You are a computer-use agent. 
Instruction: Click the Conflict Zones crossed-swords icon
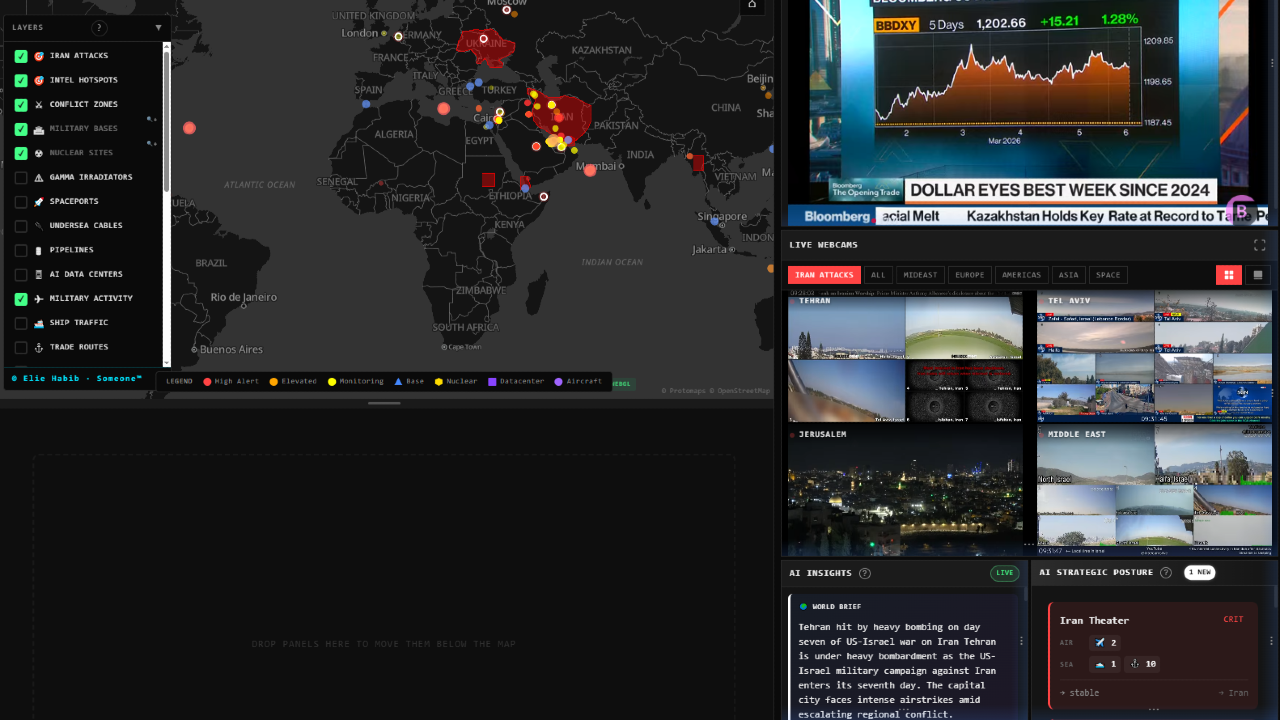[39, 104]
